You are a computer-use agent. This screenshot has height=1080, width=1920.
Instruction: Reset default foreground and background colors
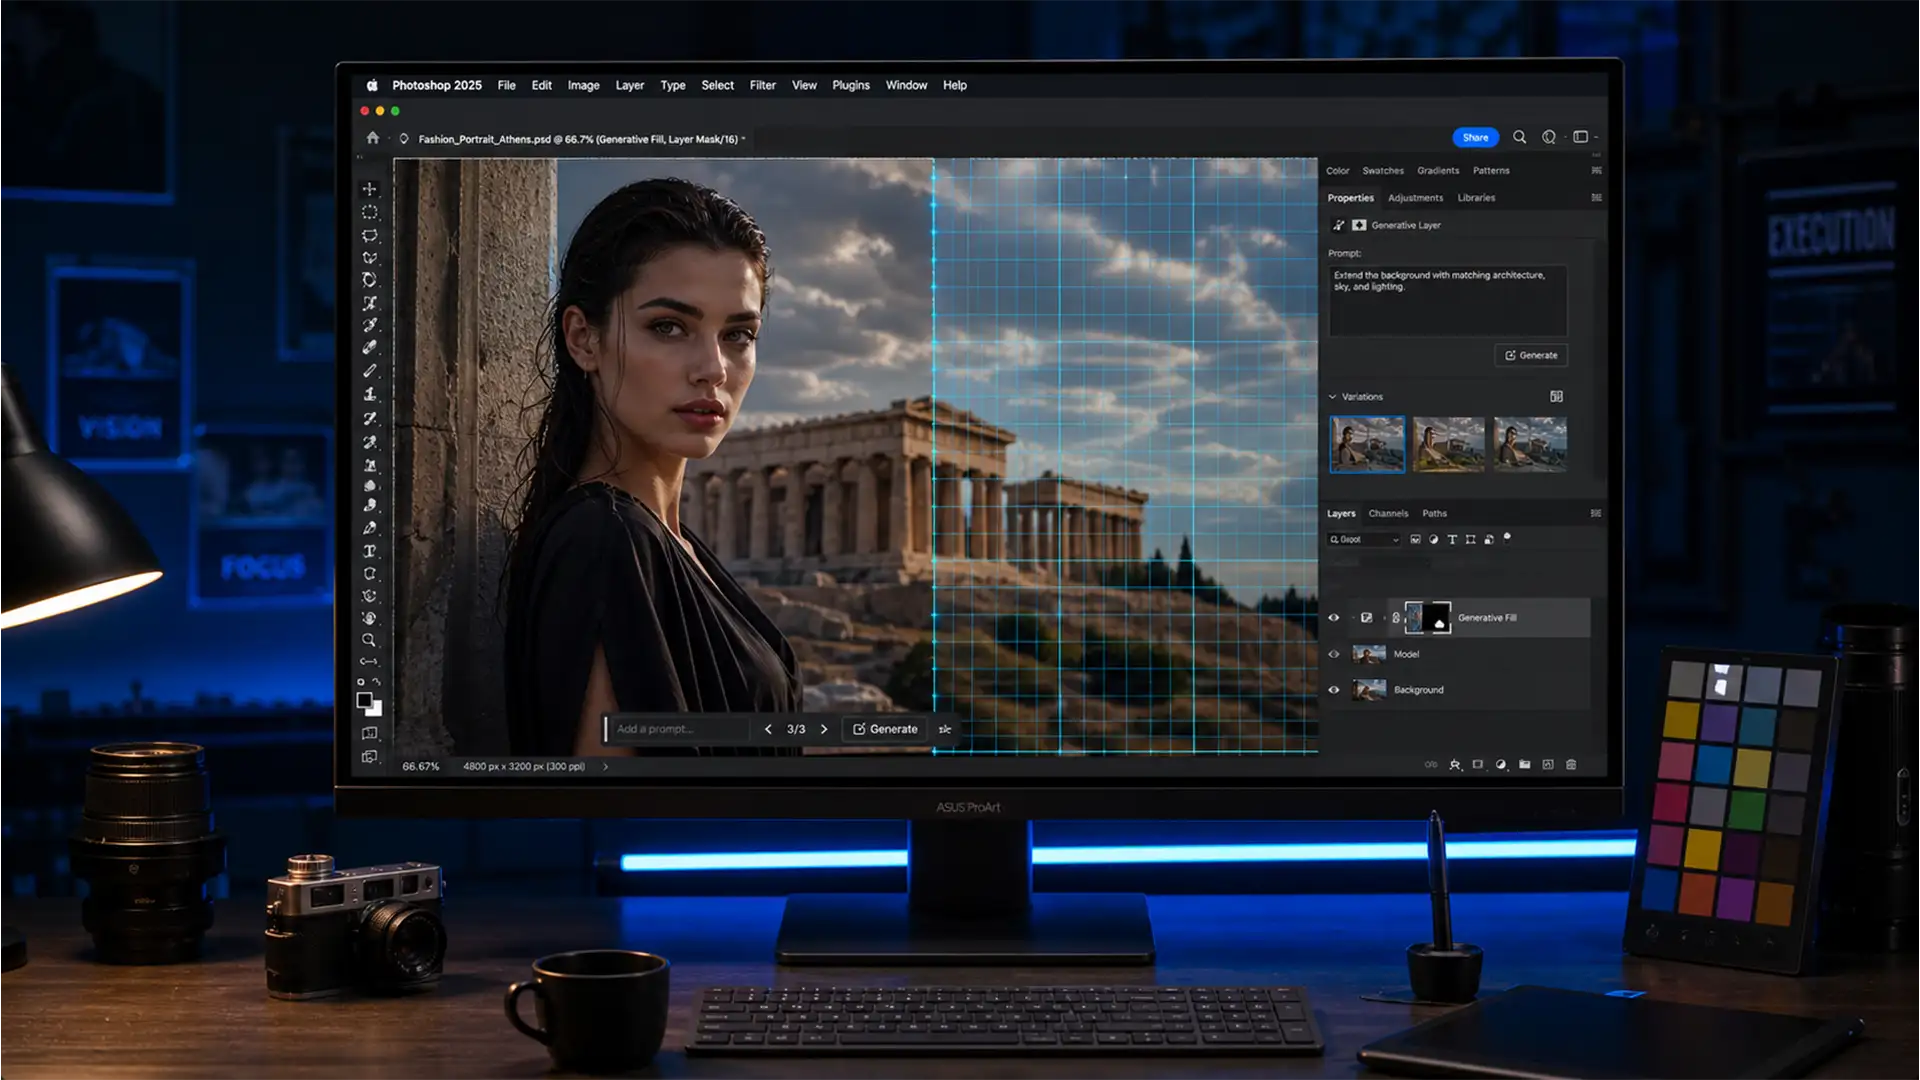point(361,682)
